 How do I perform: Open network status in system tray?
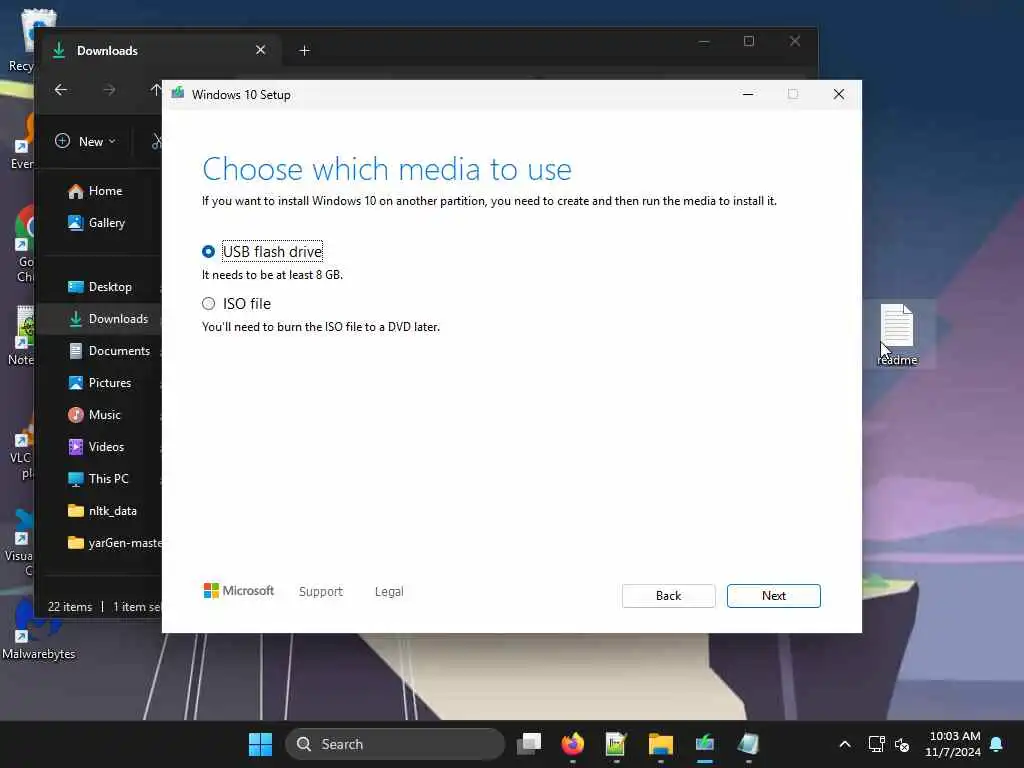(876, 744)
